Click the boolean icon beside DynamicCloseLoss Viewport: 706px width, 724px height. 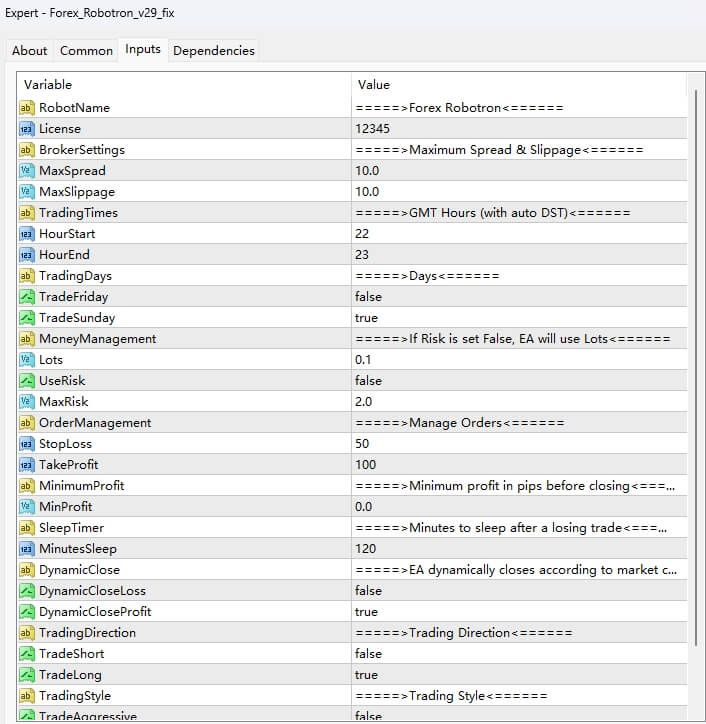(27, 591)
